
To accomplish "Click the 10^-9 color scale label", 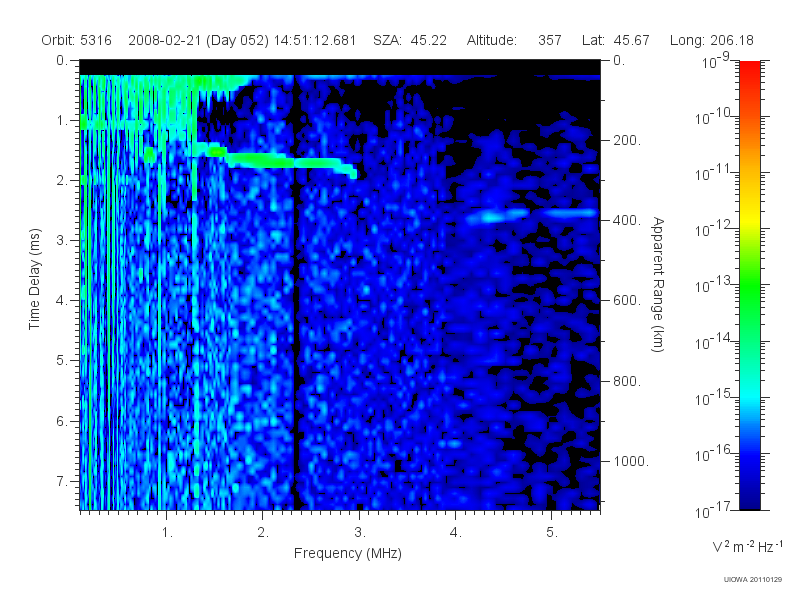I will click(x=716, y=61).
